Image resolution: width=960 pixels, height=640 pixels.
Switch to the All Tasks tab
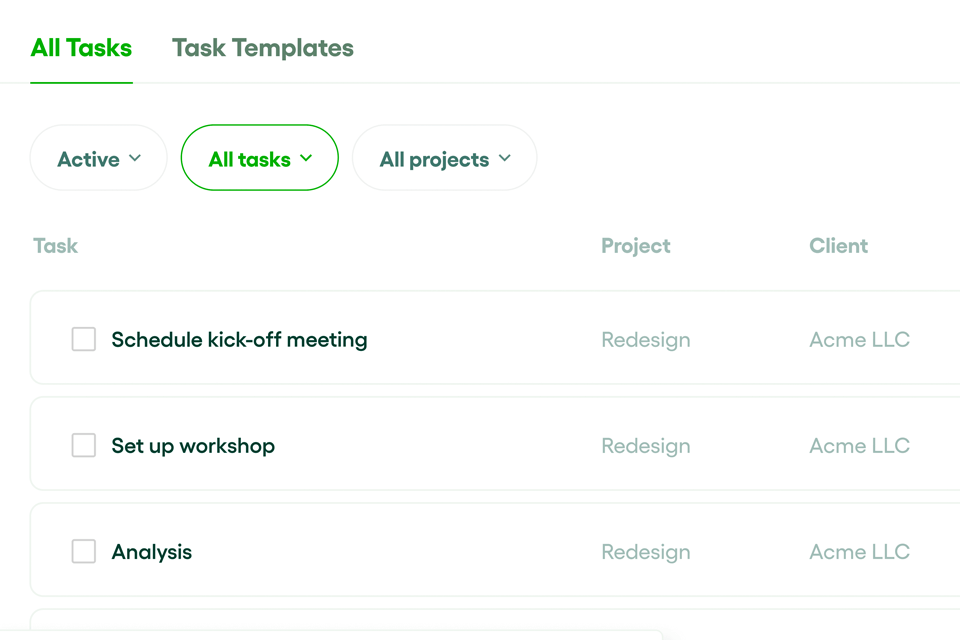tap(81, 48)
